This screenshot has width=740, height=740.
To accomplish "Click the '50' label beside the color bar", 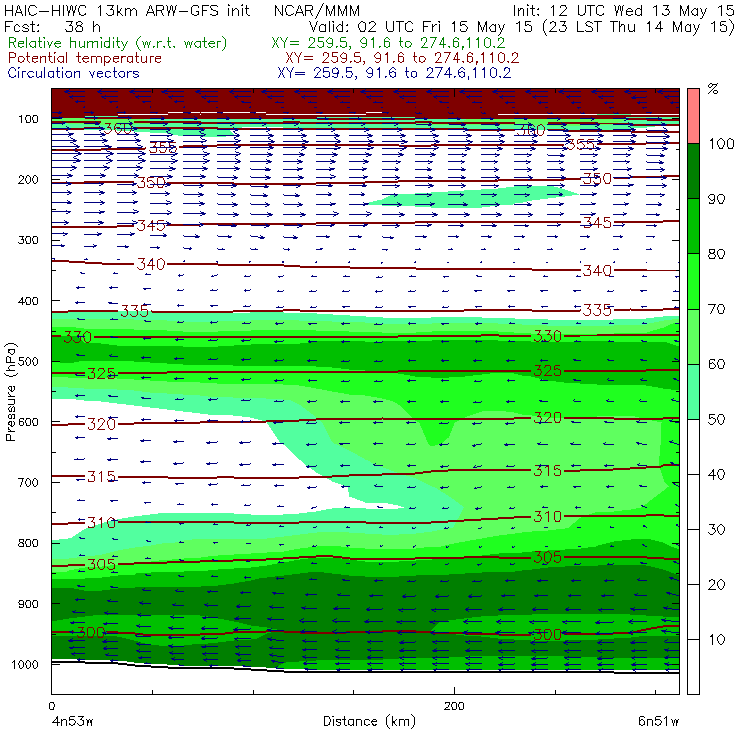I will tap(716, 420).
